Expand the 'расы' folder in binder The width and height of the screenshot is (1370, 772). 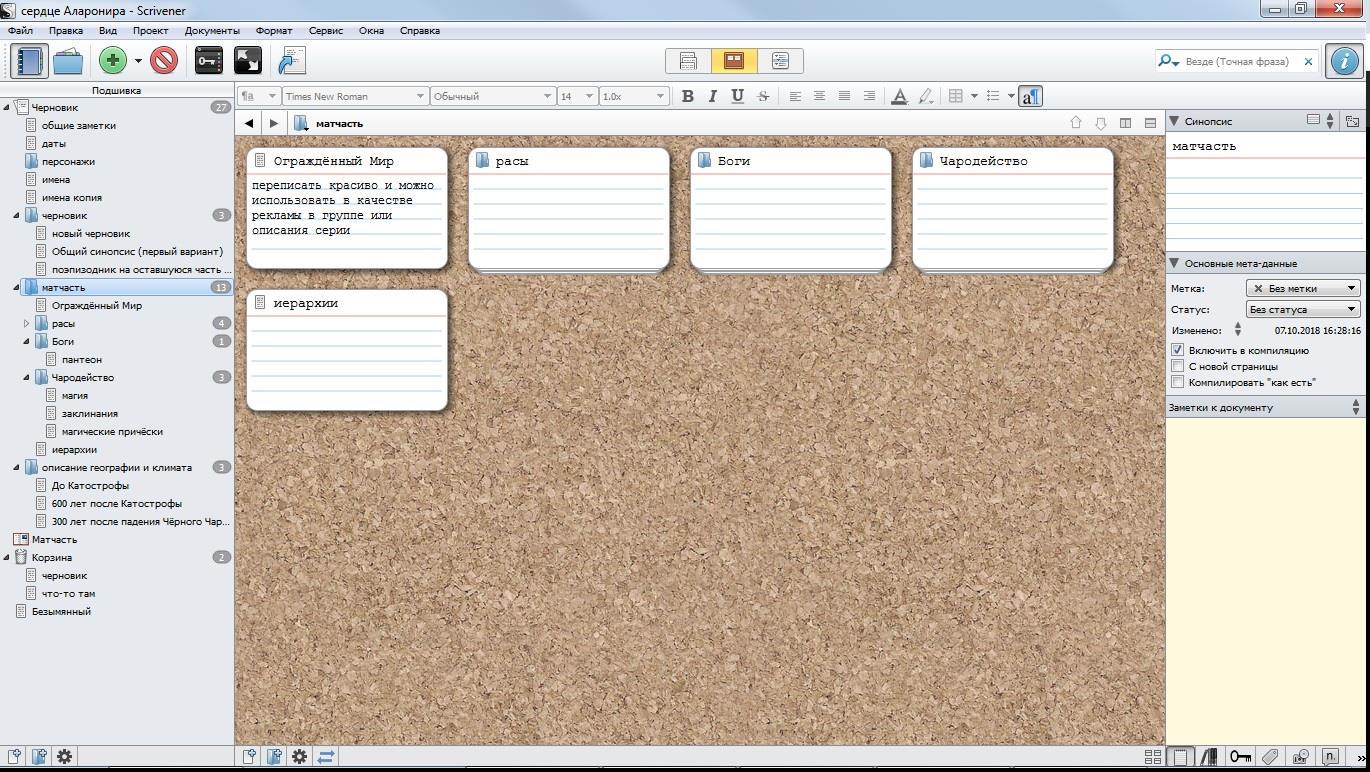[27, 324]
